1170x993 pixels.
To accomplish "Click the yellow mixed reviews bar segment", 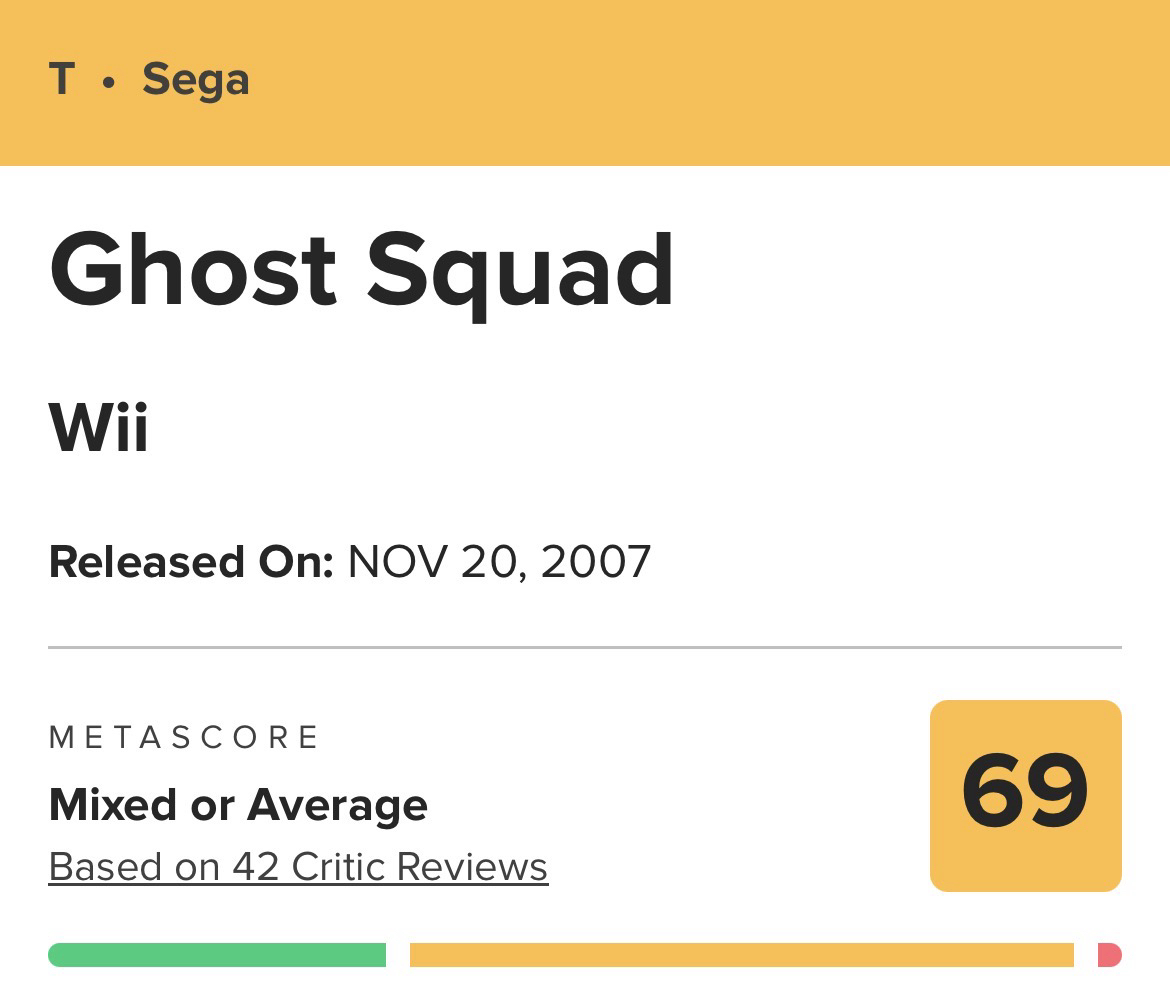I will (x=741, y=955).
